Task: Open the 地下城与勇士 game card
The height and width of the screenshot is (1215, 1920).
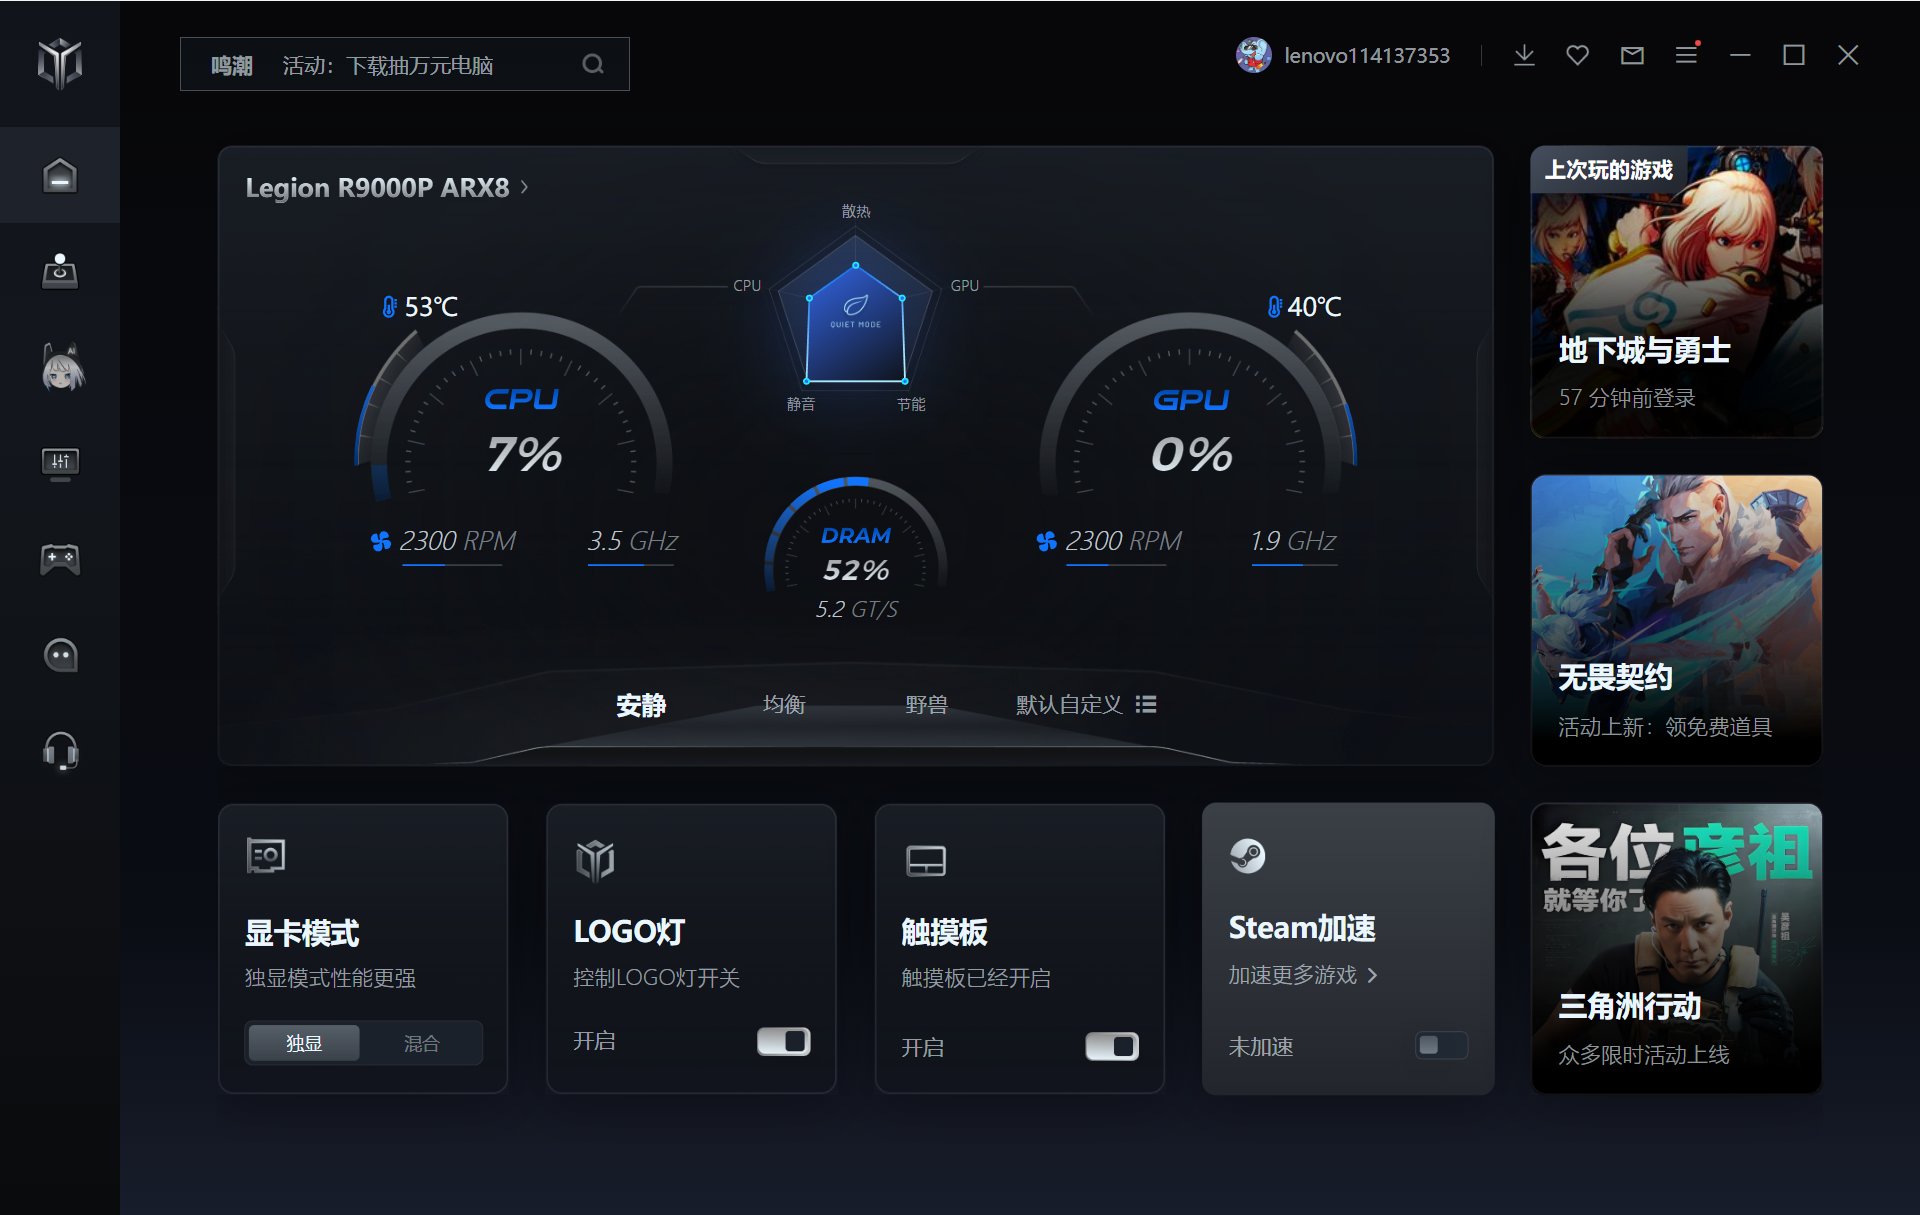Action: click(x=1676, y=291)
